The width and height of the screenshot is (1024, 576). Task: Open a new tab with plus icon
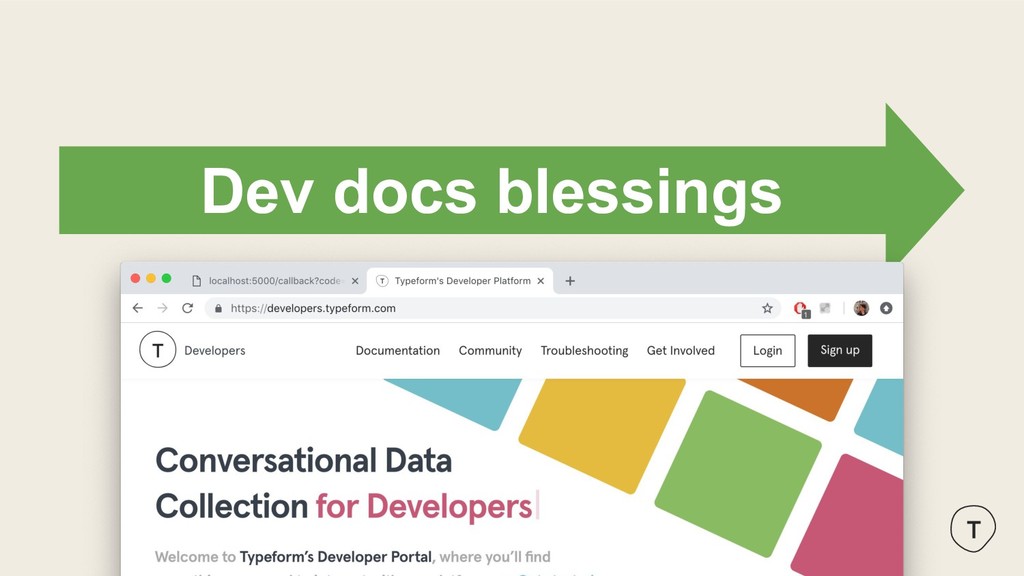click(570, 281)
